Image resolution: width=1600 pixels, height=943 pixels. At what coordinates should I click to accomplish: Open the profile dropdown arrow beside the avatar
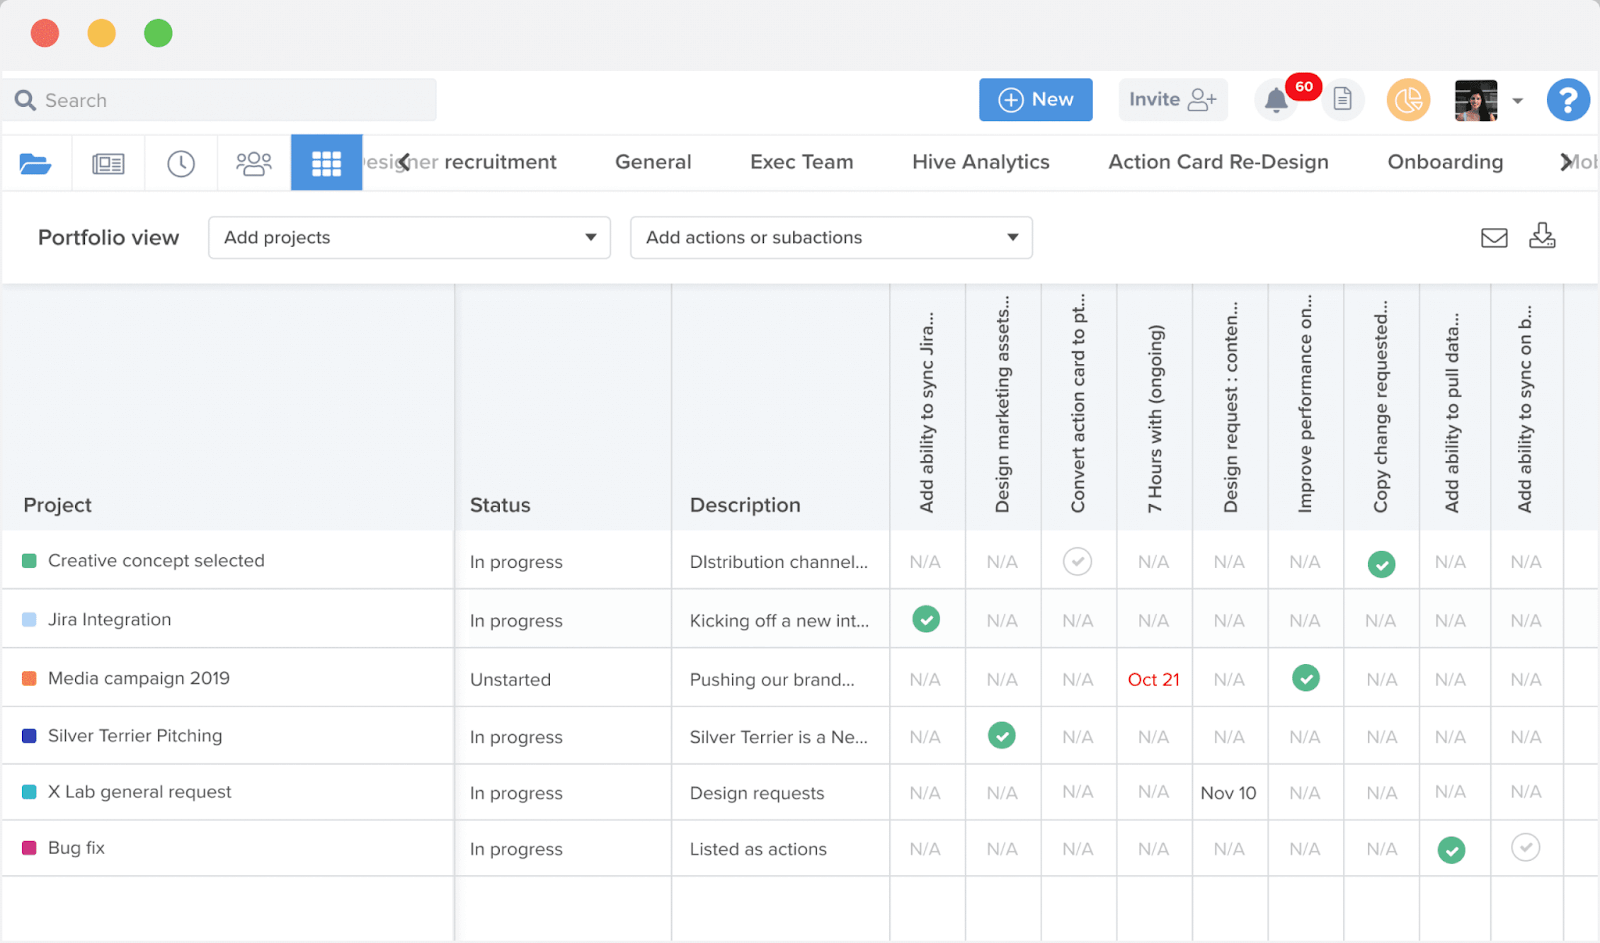pyautogui.click(x=1518, y=100)
